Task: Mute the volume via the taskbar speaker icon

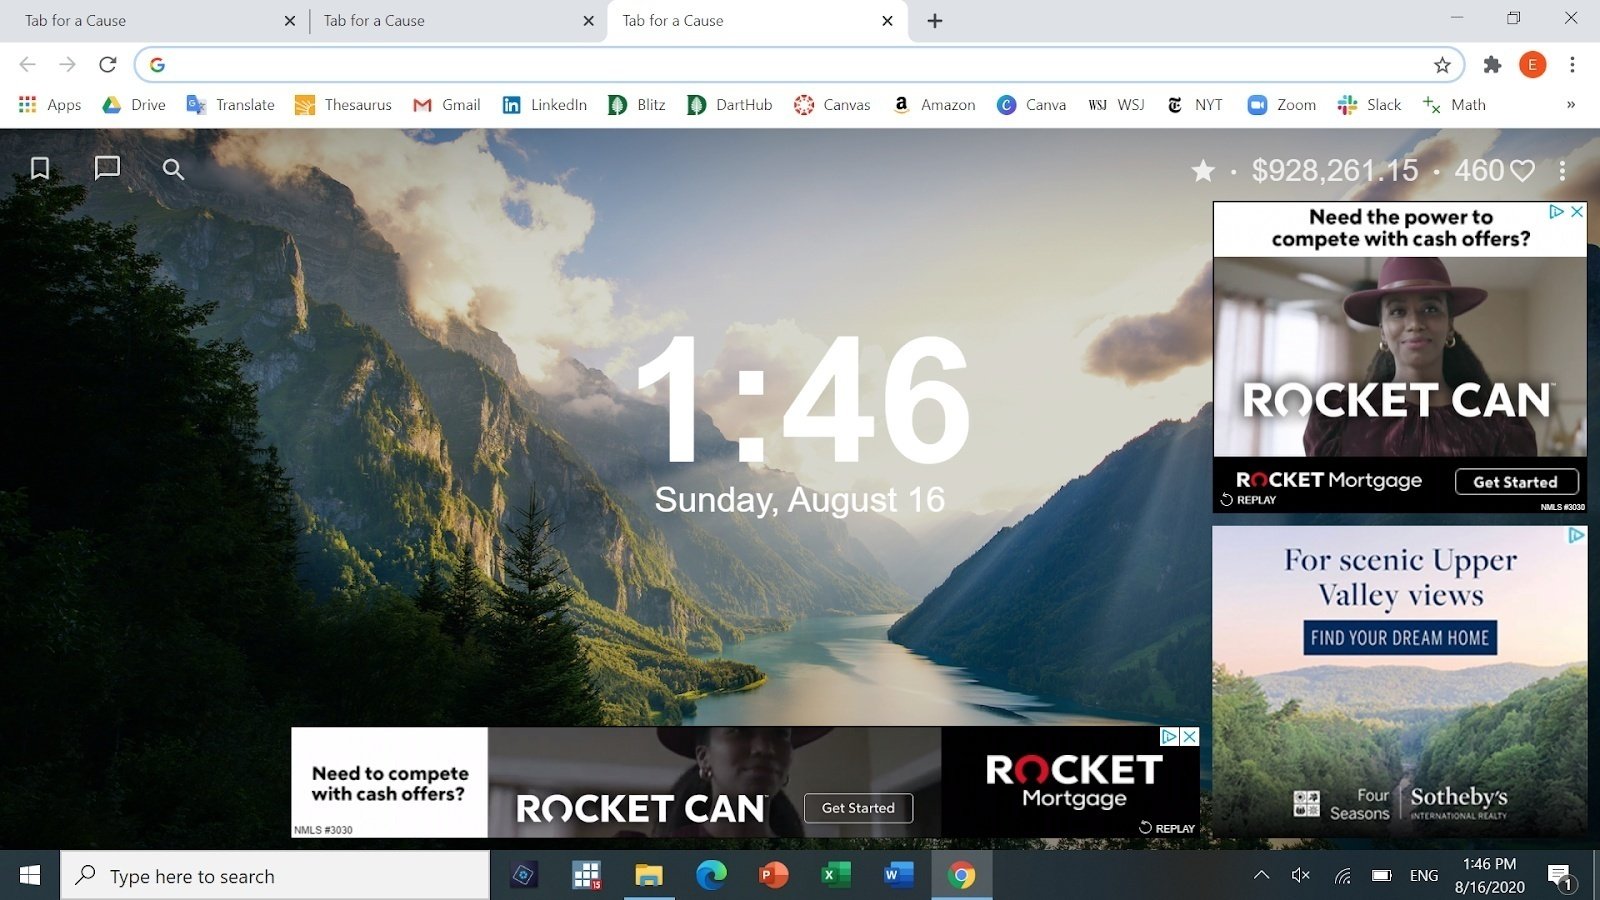Action: click(1301, 875)
